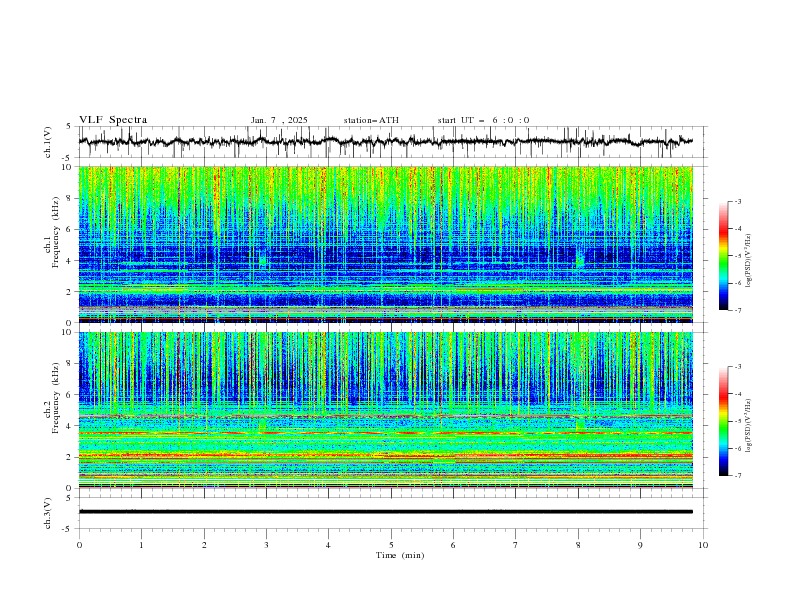
Task: Click the 'ch.3(V)' axis label
Action: (x=48, y=514)
